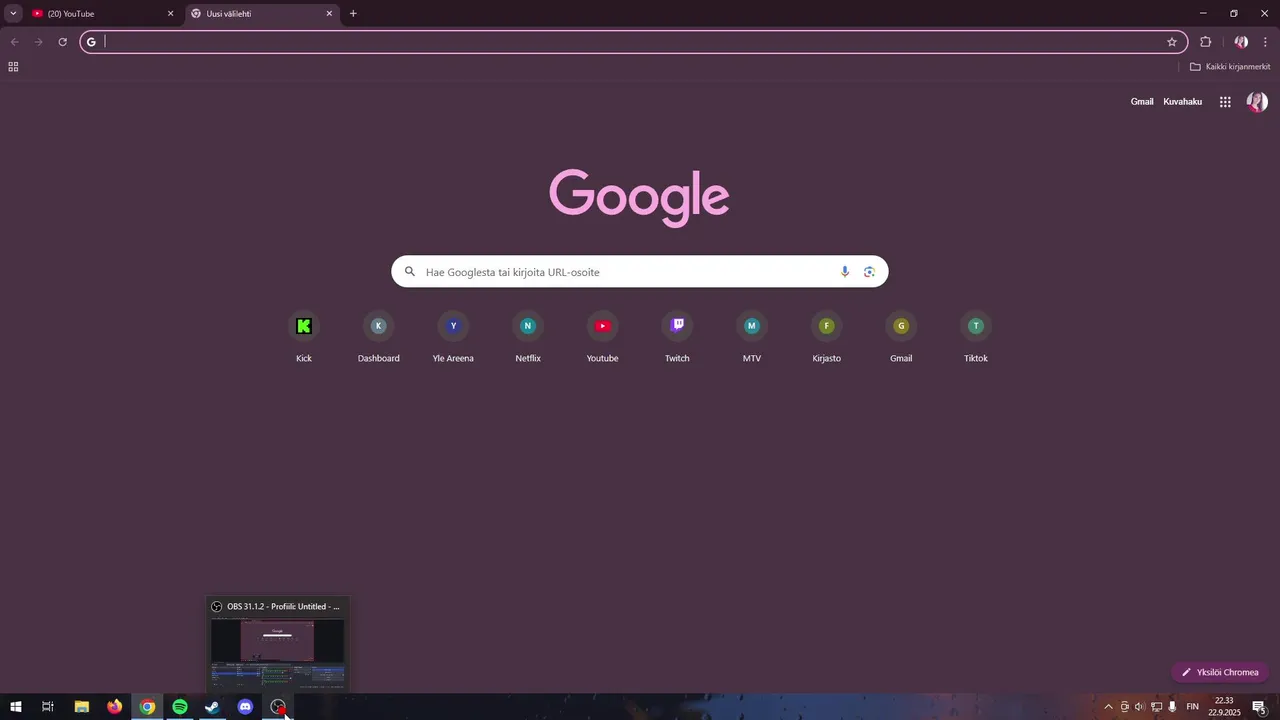Image resolution: width=1280 pixels, height=720 pixels.
Task: Focus the Chrome address bar
Action: tap(634, 42)
